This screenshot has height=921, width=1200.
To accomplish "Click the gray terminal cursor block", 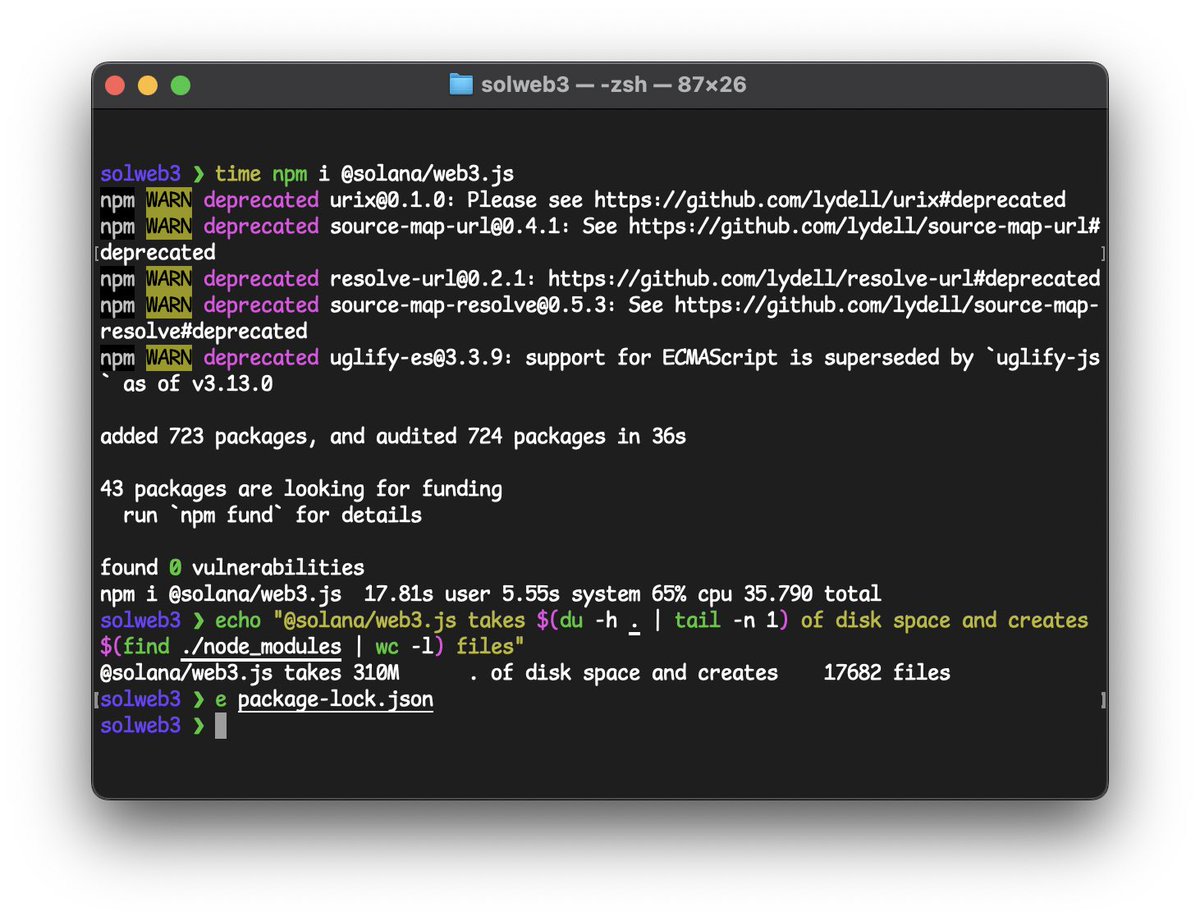I will pyautogui.click(x=221, y=726).
